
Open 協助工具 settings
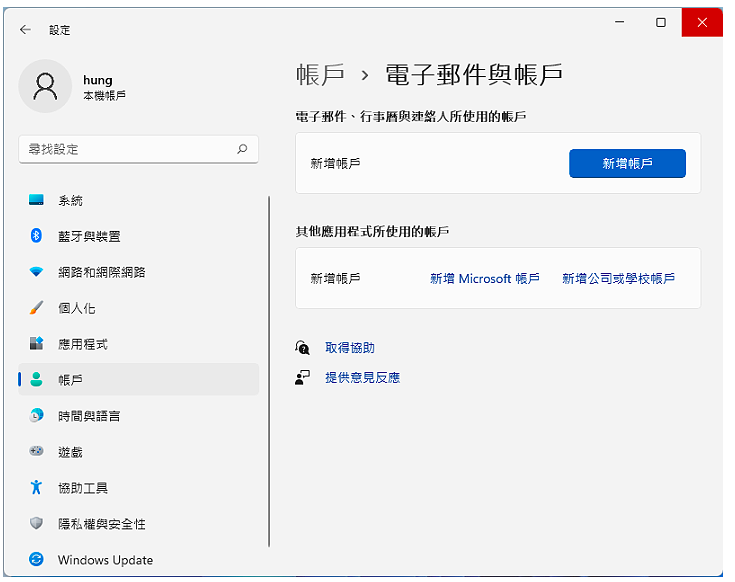click(x=139, y=487)
